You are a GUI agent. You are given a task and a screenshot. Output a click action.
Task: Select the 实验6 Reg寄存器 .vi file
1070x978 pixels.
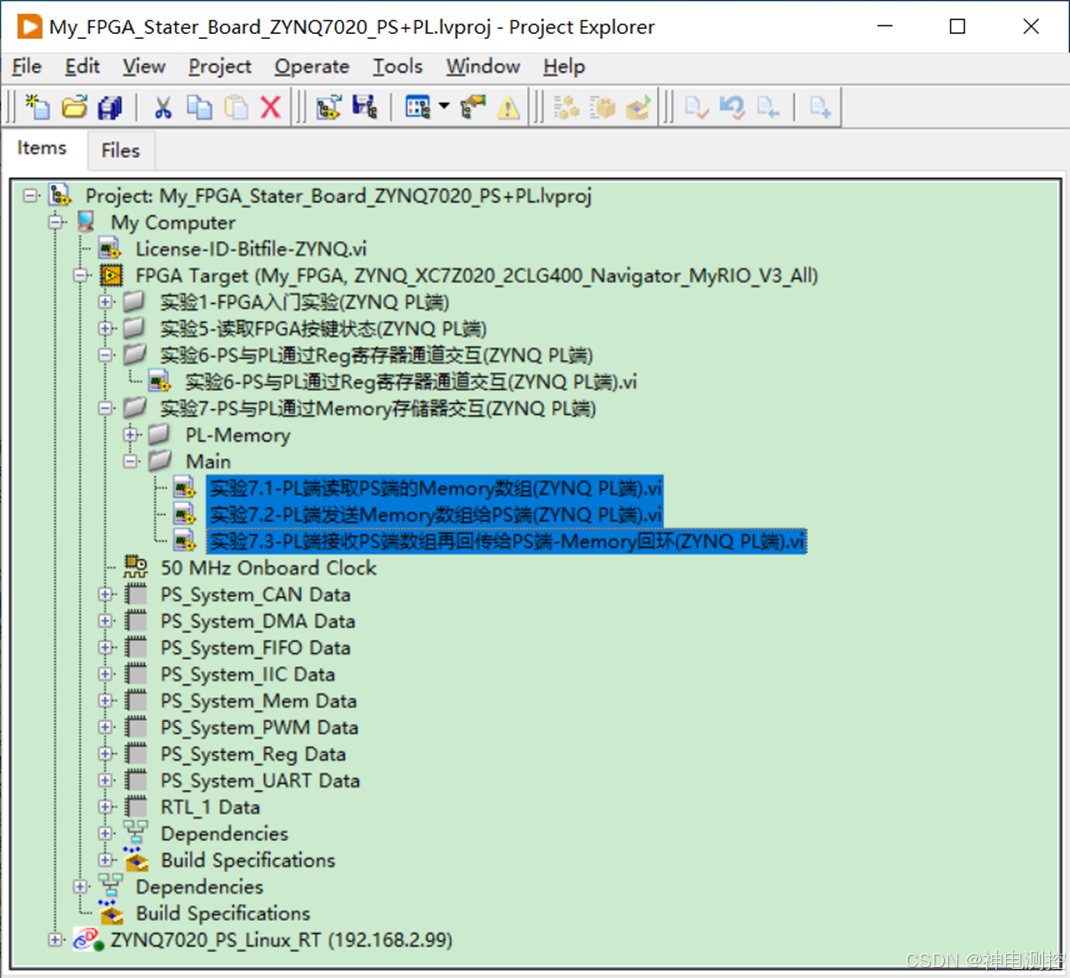(411, 382)
